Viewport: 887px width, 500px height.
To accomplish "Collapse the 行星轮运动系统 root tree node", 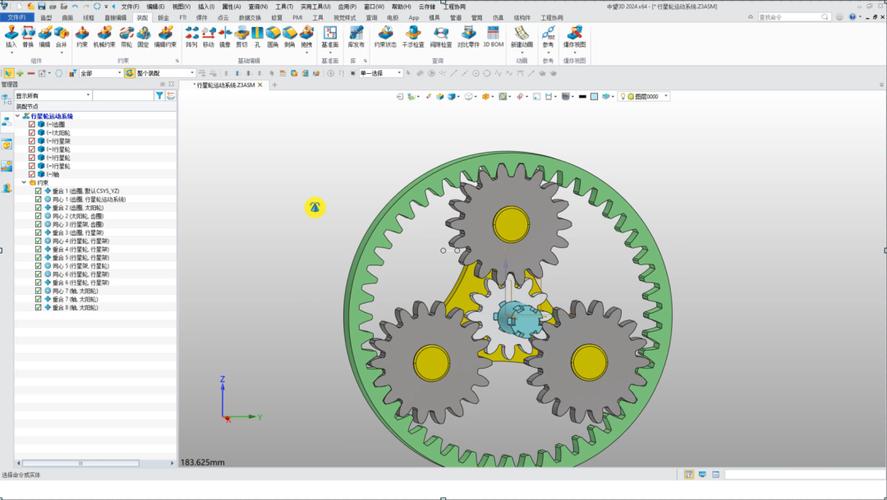I will [x=18, y=116].
